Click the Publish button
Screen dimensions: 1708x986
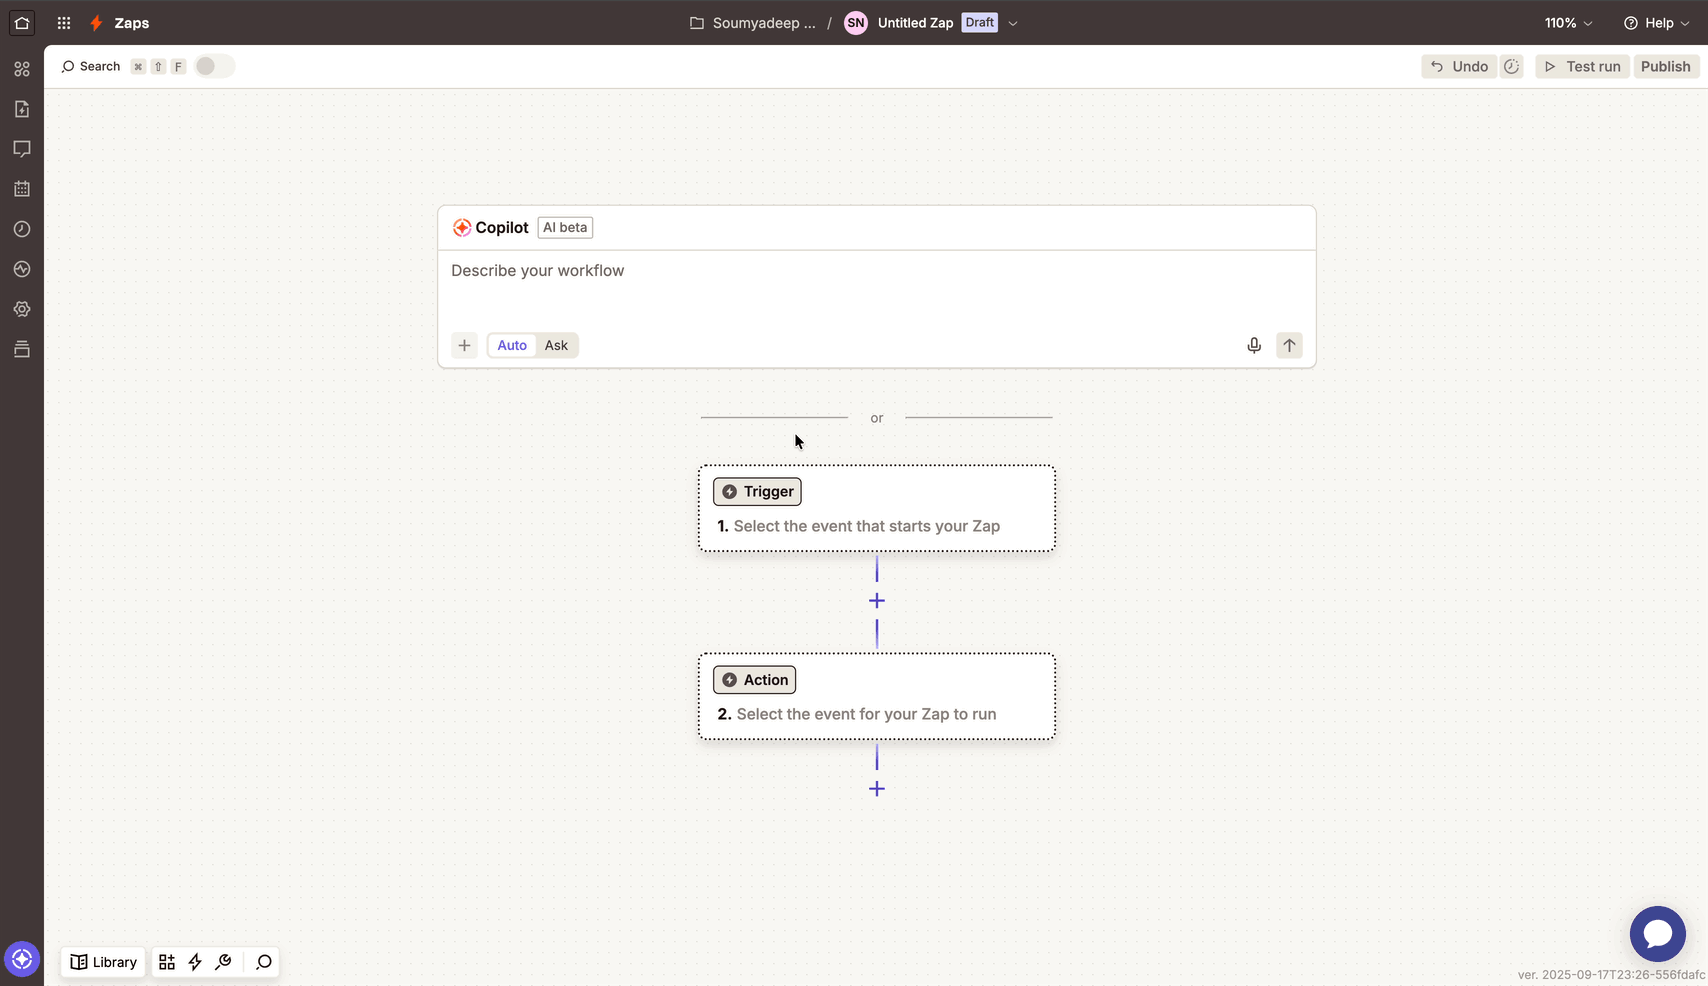pyautogui.click(x=1665, y=66)
